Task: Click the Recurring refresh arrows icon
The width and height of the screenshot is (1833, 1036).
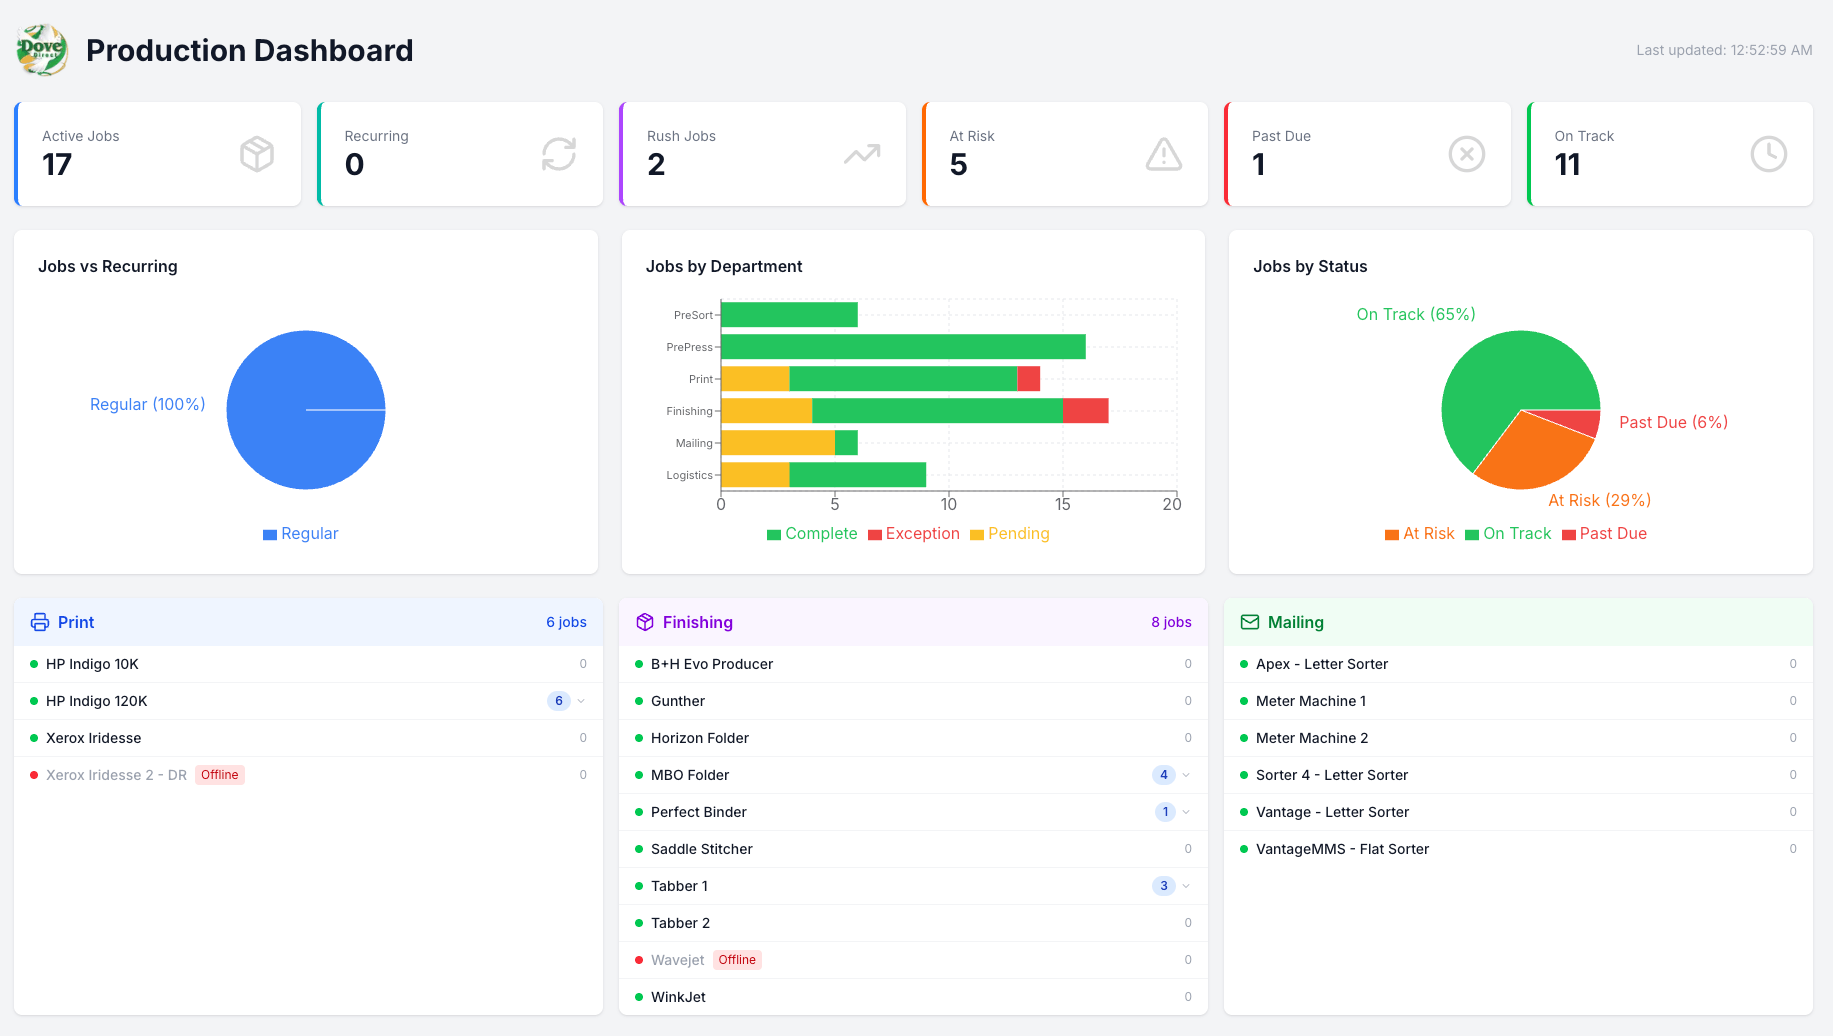Action: coord(559,154)
